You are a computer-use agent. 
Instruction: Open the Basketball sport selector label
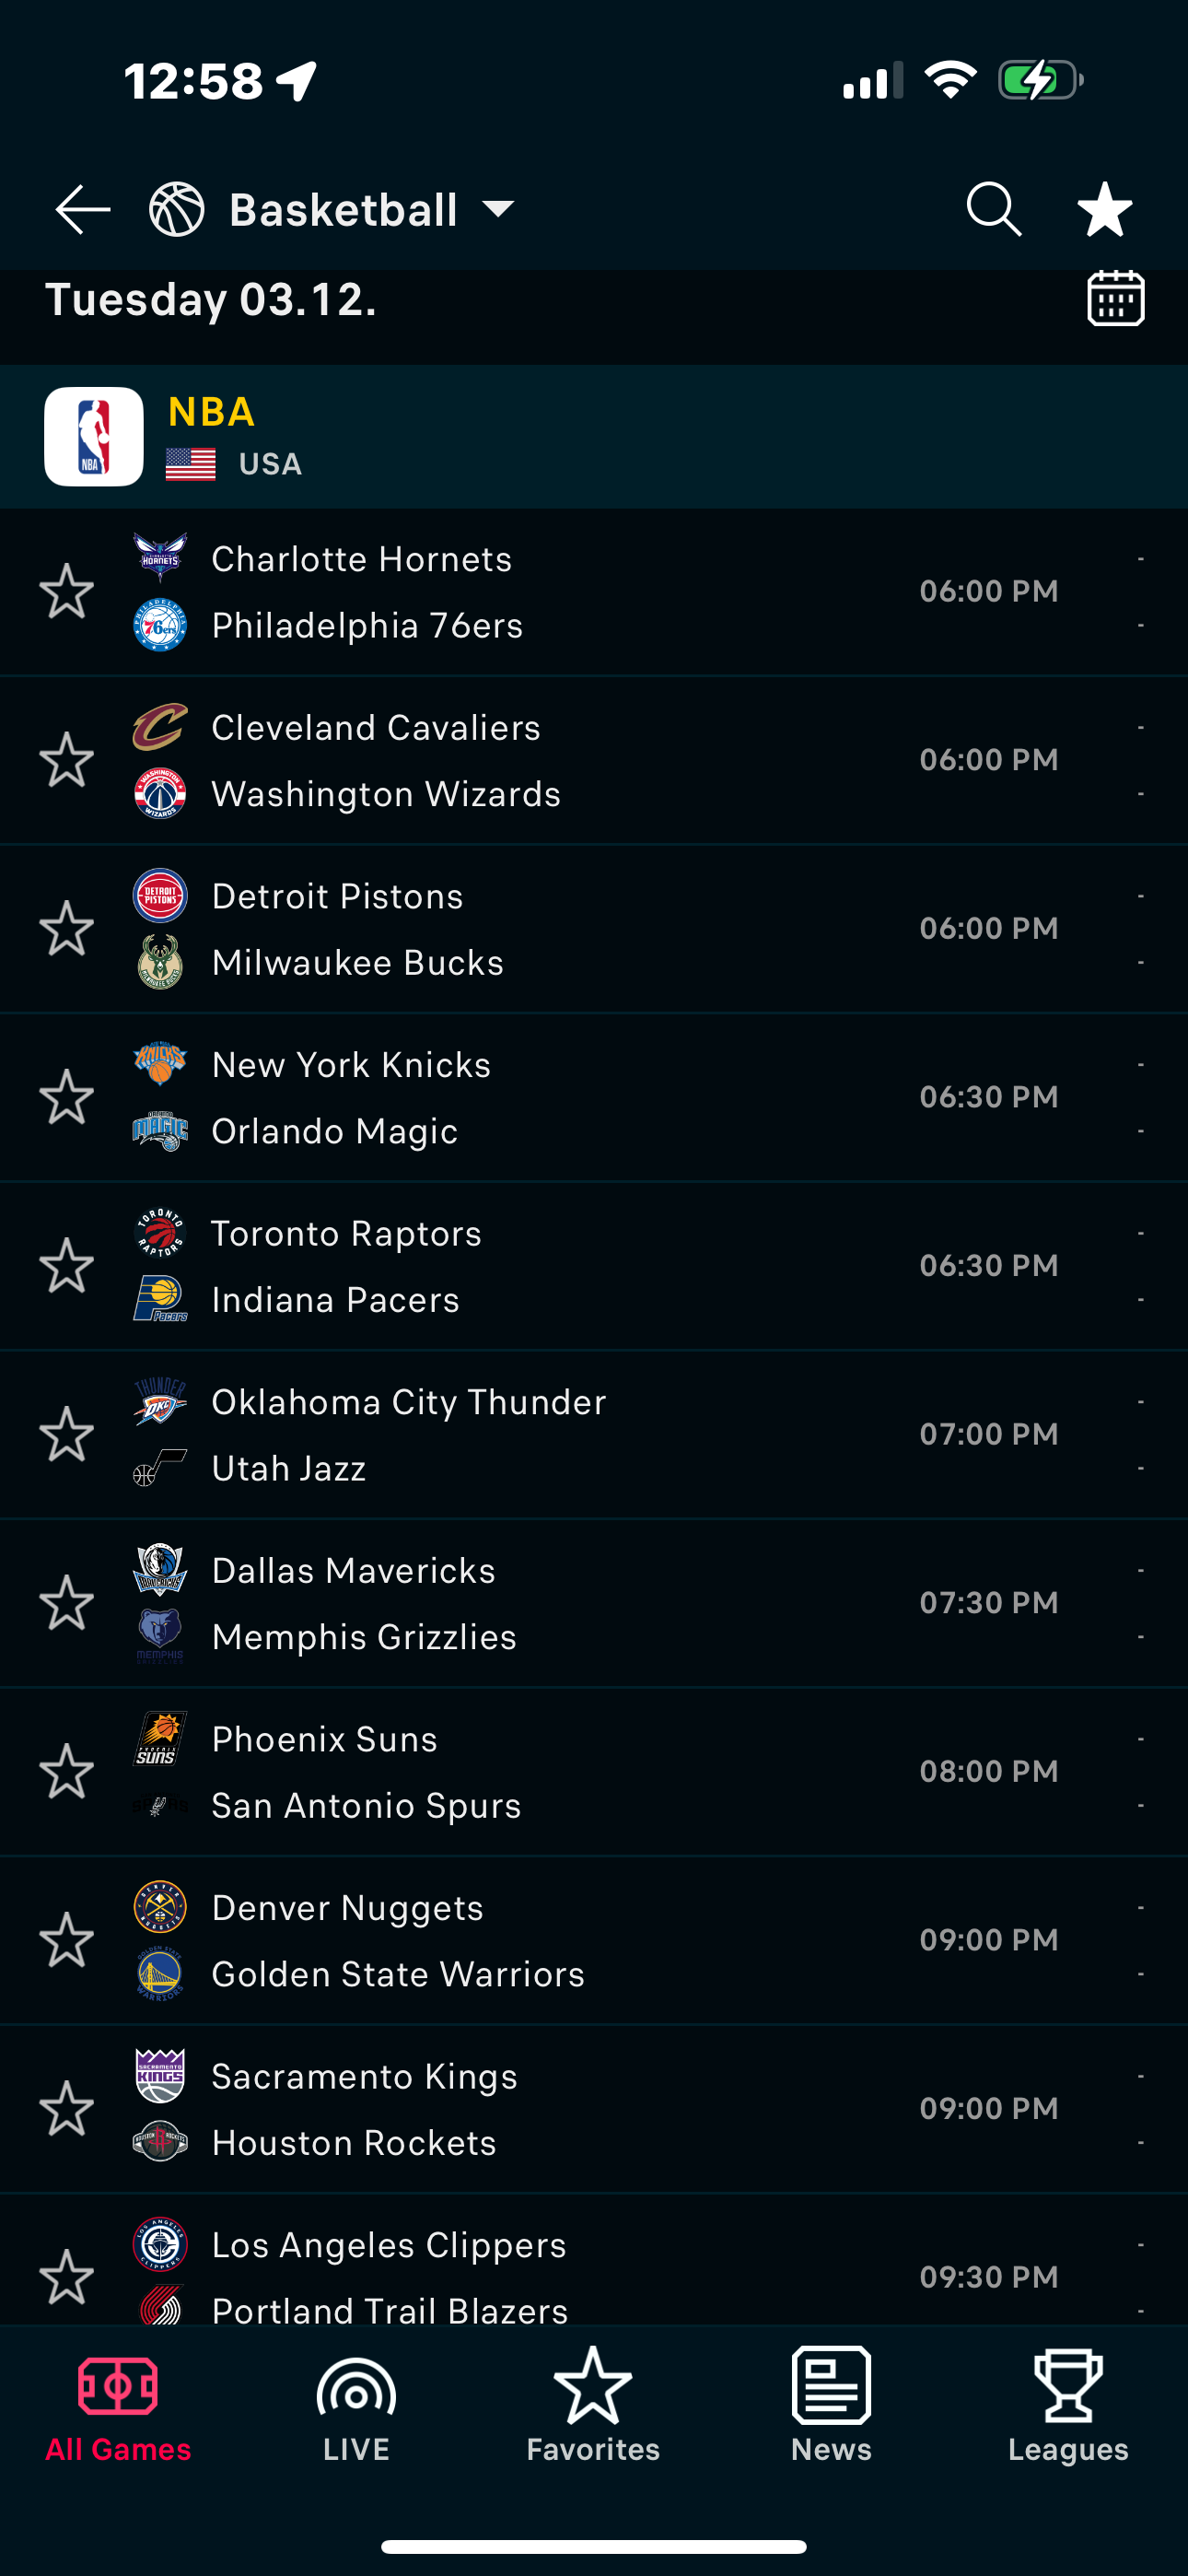coord(343,210)
